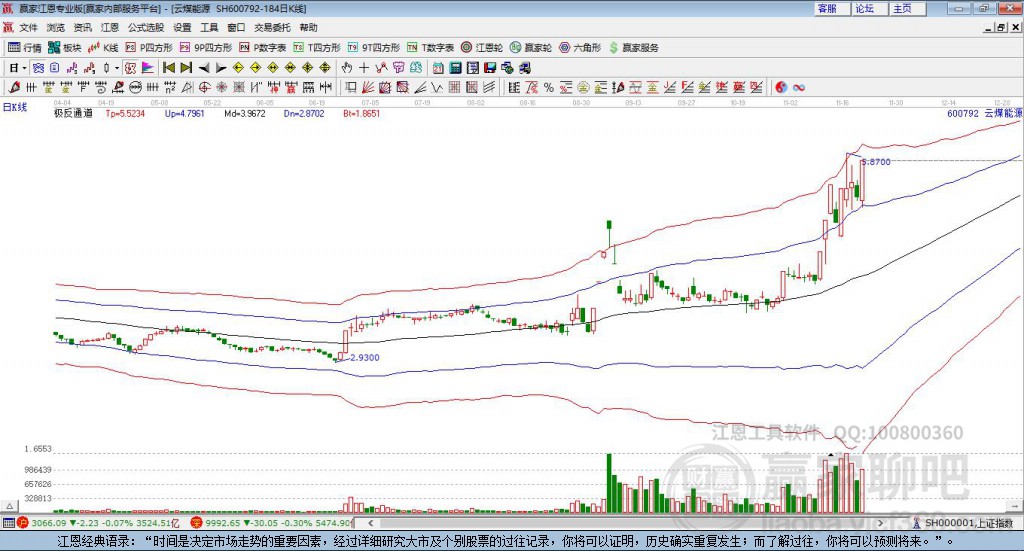
Task: Open the 浏览 menu
Action: point(56,27)
